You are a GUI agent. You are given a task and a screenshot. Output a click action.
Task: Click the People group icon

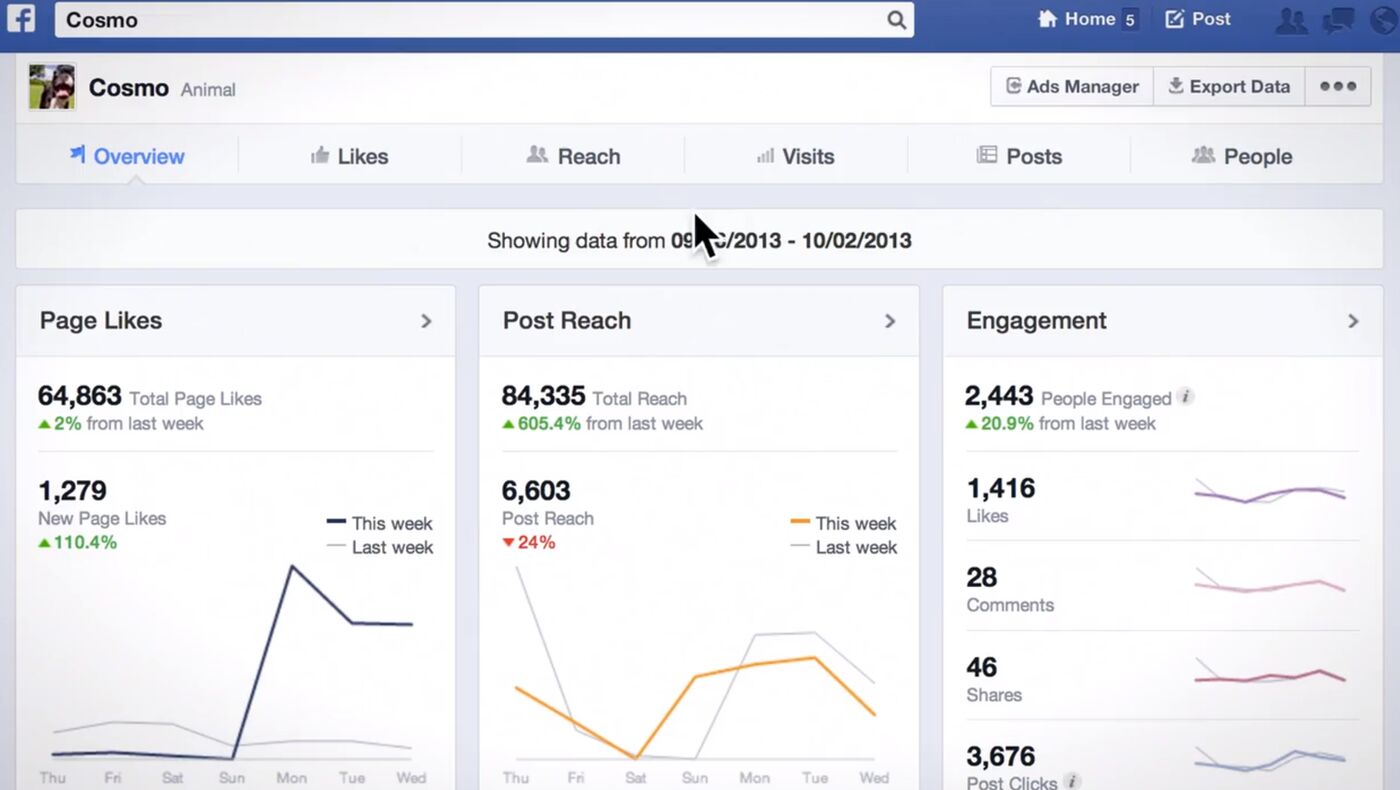click(x=1203, y=155)
